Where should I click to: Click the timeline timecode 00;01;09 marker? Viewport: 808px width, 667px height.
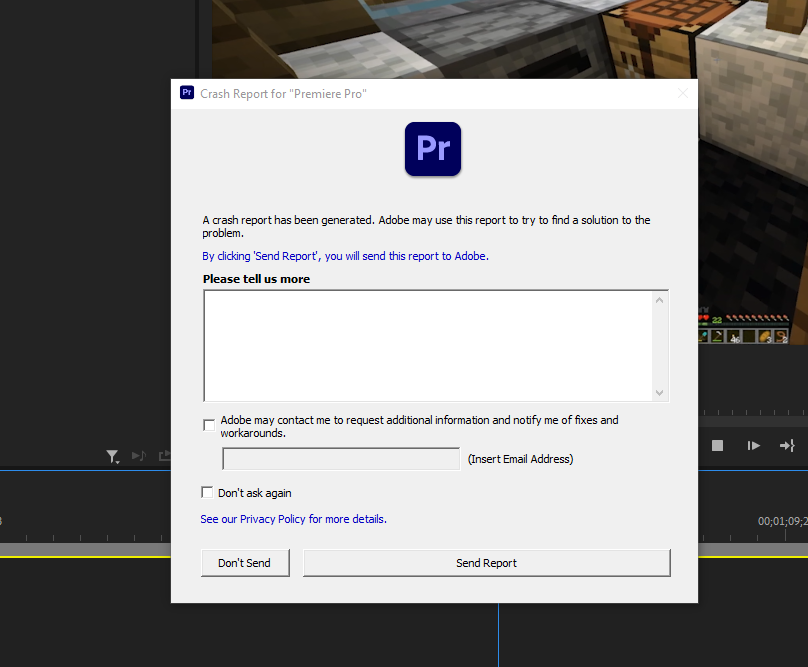[780, 521]
